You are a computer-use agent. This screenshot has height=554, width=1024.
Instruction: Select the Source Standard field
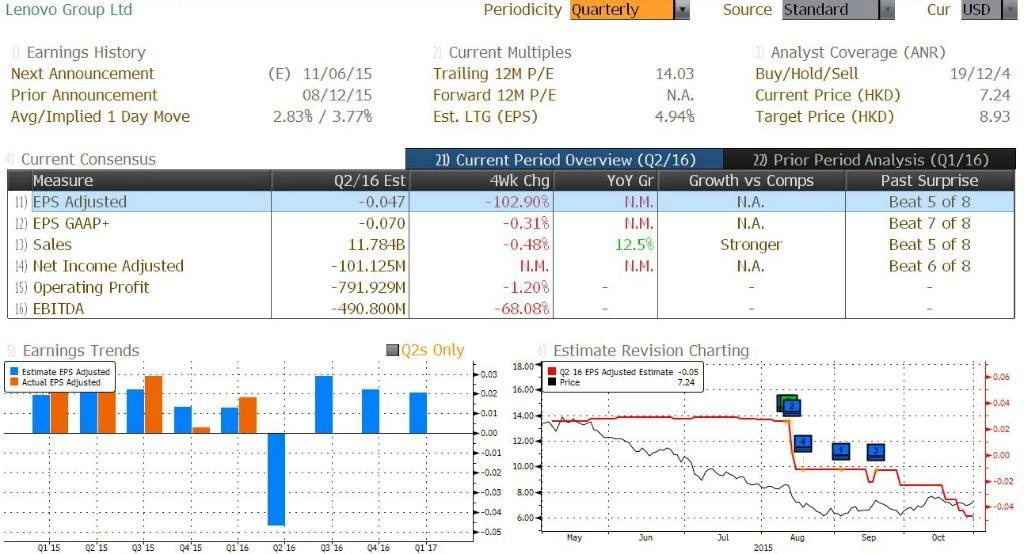tap(830, 10)
